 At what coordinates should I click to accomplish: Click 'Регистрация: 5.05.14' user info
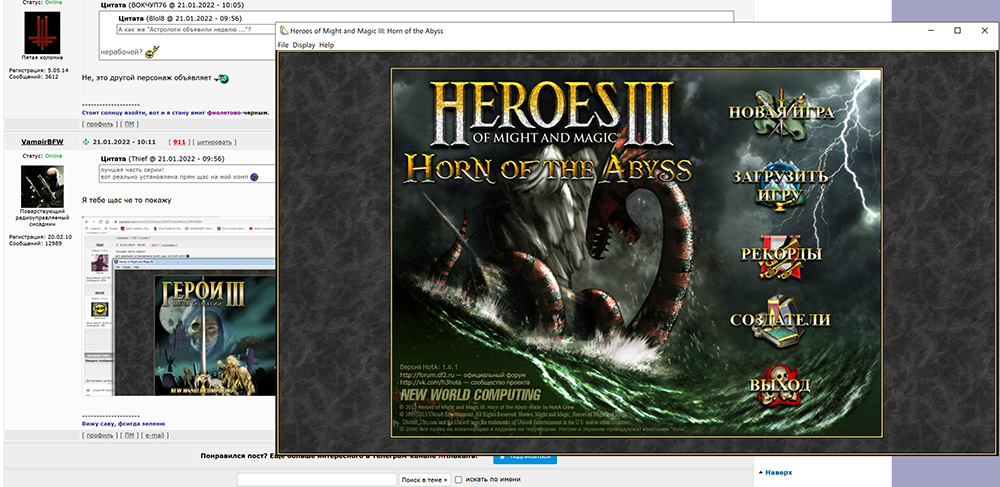coord(38,70)
